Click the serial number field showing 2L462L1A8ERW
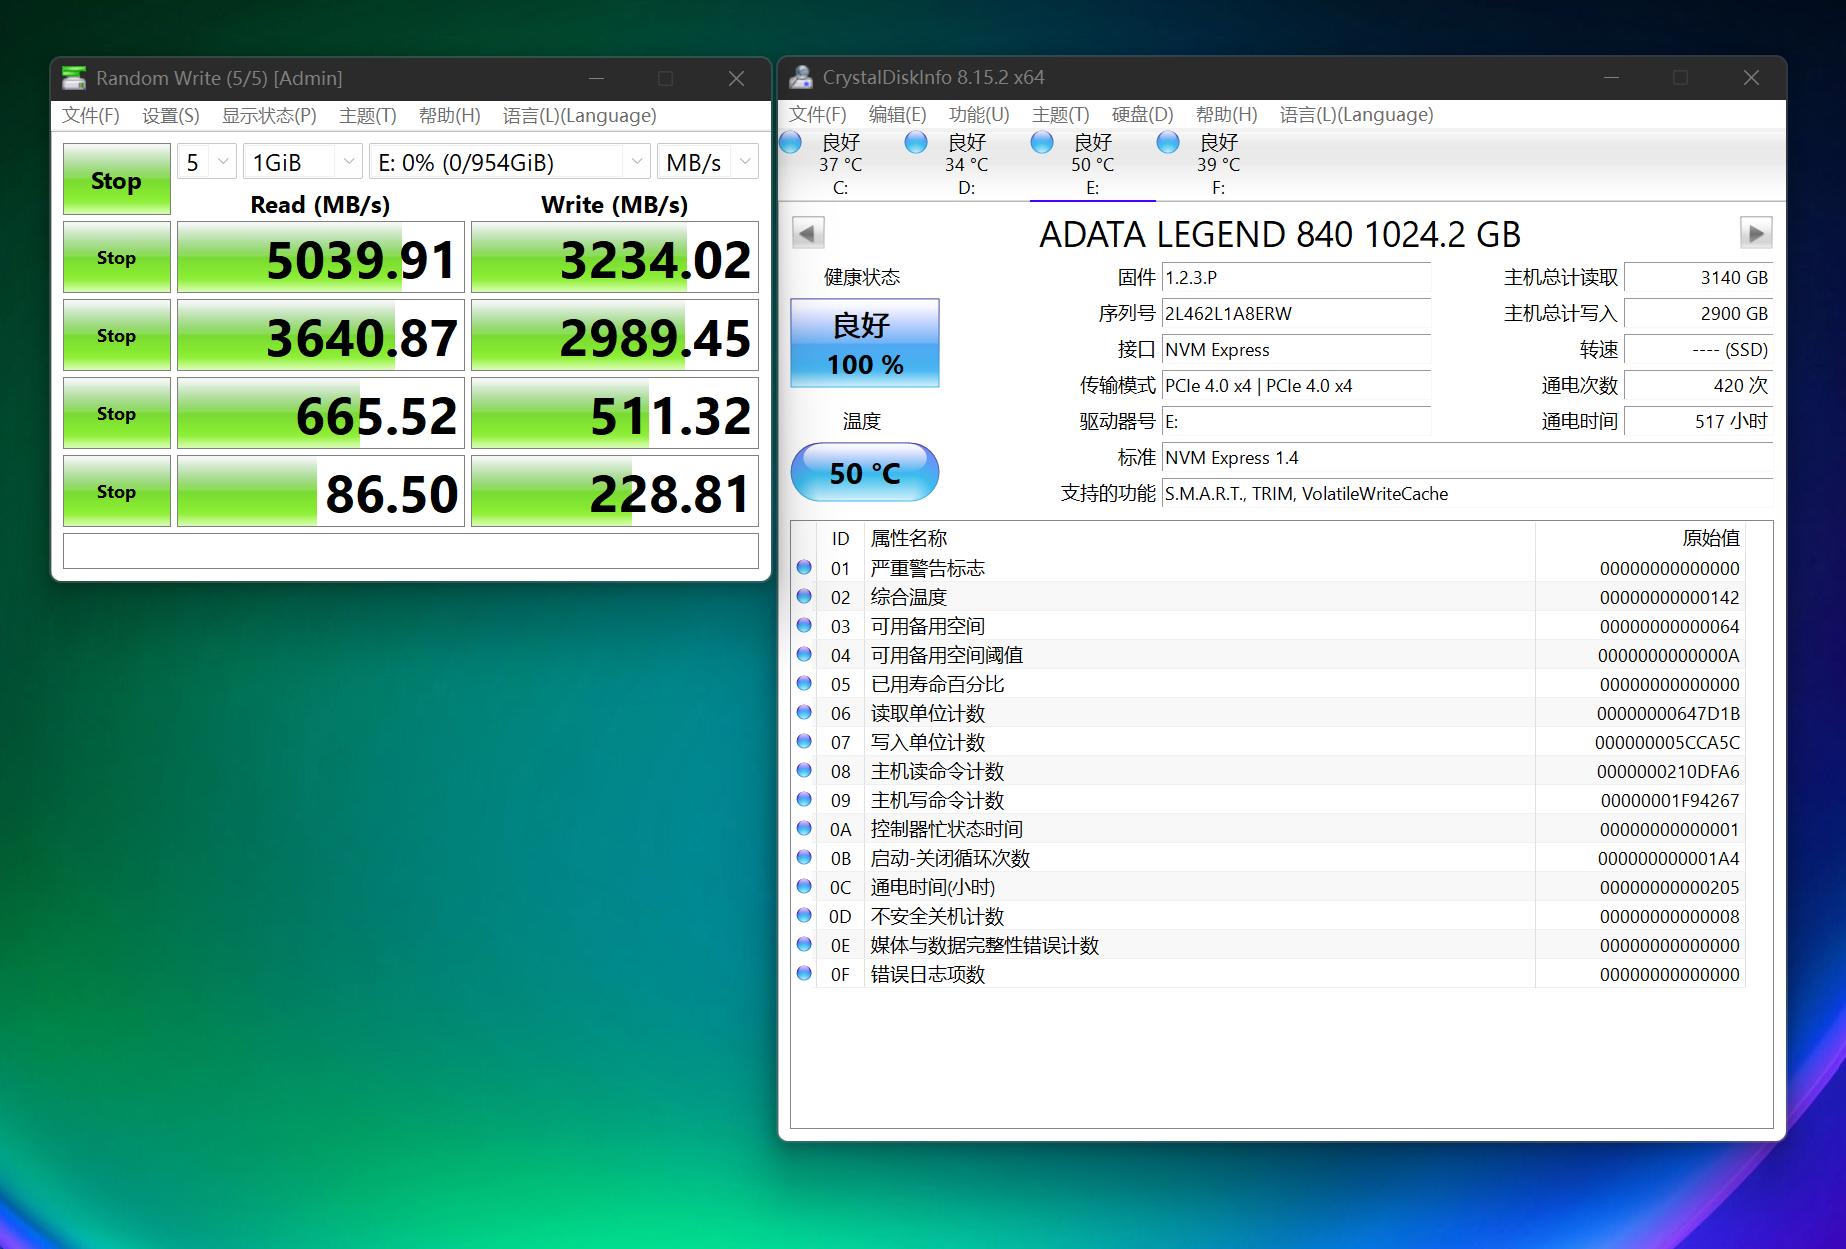Image resolution: width=1846 pixels, height=1249 pixels. click(x=1296, y=314)
